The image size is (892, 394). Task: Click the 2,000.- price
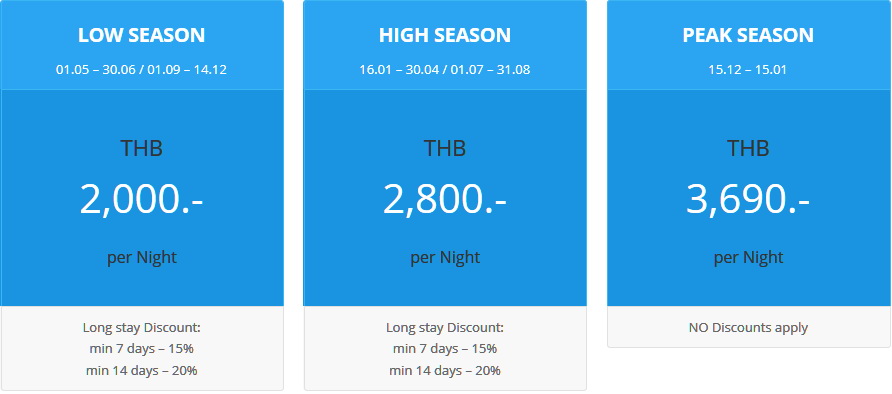click(141, 200)
